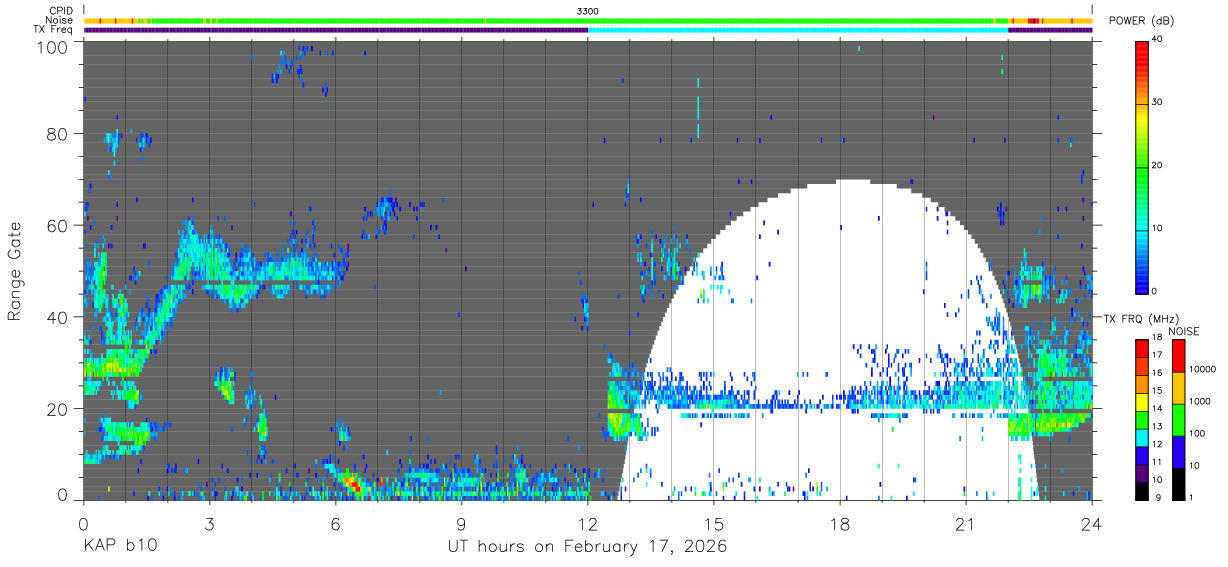Screen dimensions: 1228x567
Task: Click the Noise row label
Action: click(59, 20)
